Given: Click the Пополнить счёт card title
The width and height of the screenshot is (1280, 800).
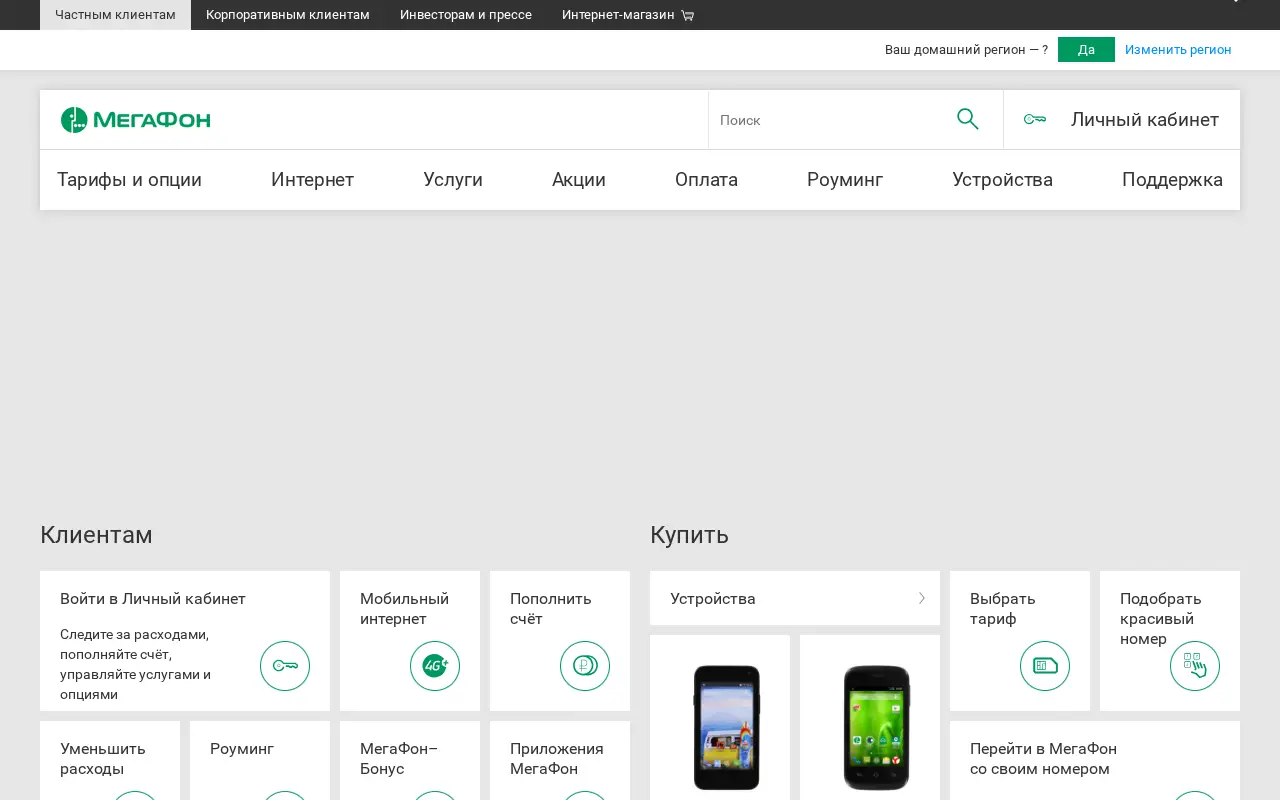Looking at the screenshot, I should [551, 608].
